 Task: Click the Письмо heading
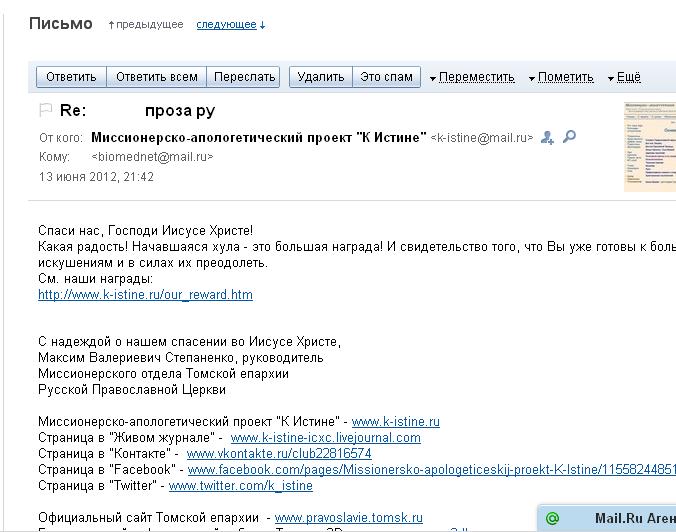pos(61,23)
